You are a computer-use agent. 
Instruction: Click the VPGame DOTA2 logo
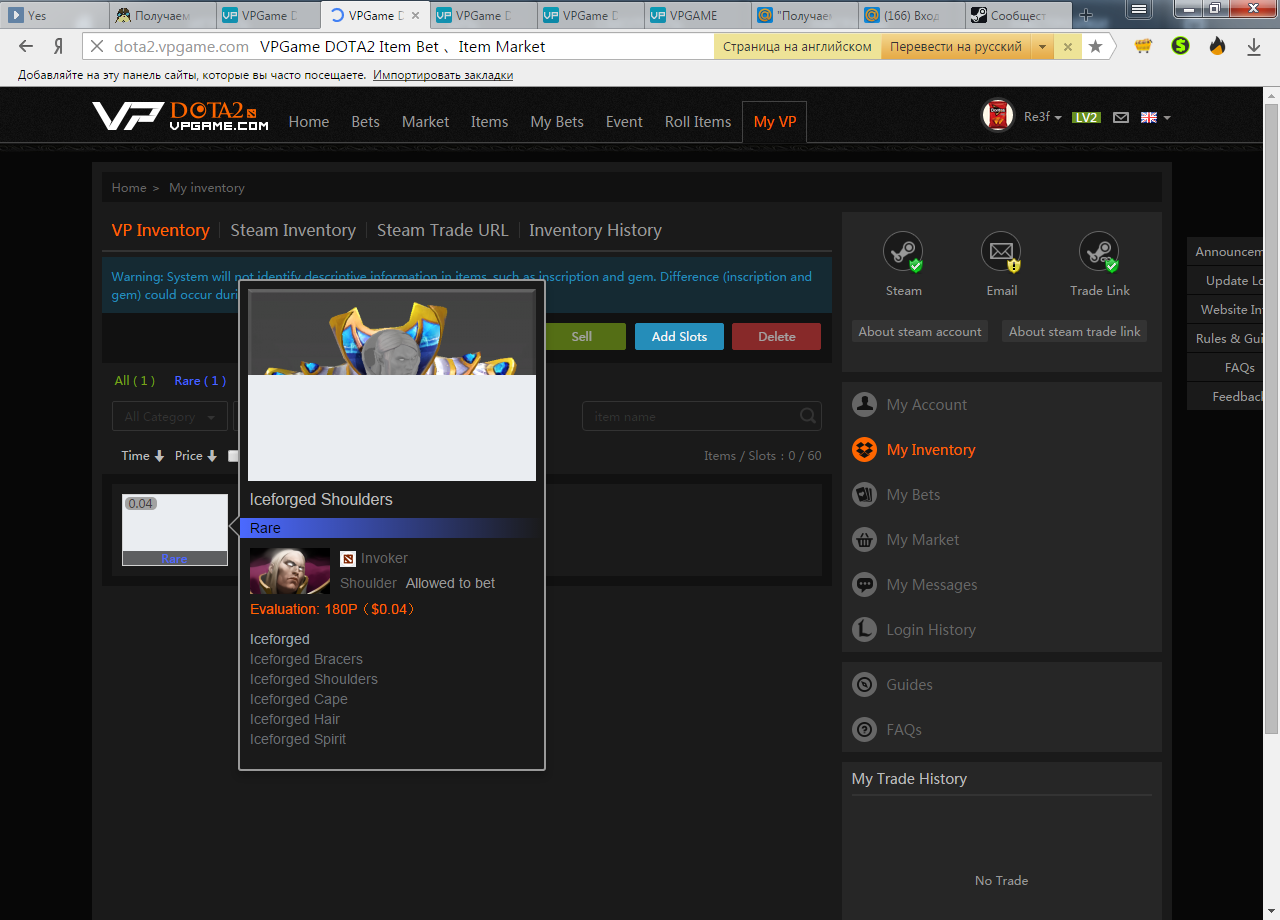pyautogui.click(x=180, y=116)
